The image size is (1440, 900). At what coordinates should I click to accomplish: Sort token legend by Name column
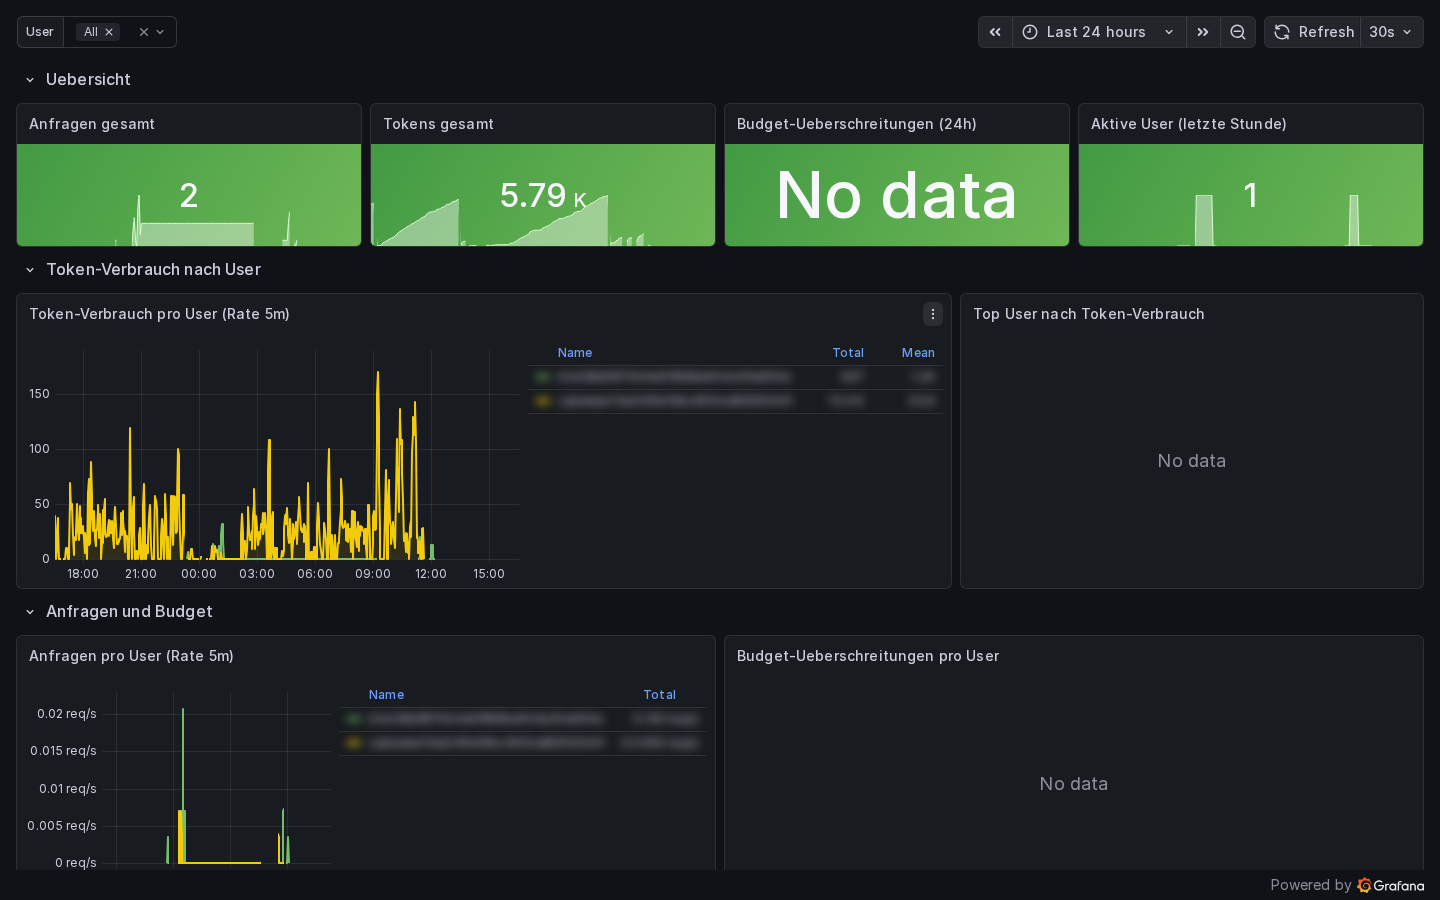click(575, 353)
